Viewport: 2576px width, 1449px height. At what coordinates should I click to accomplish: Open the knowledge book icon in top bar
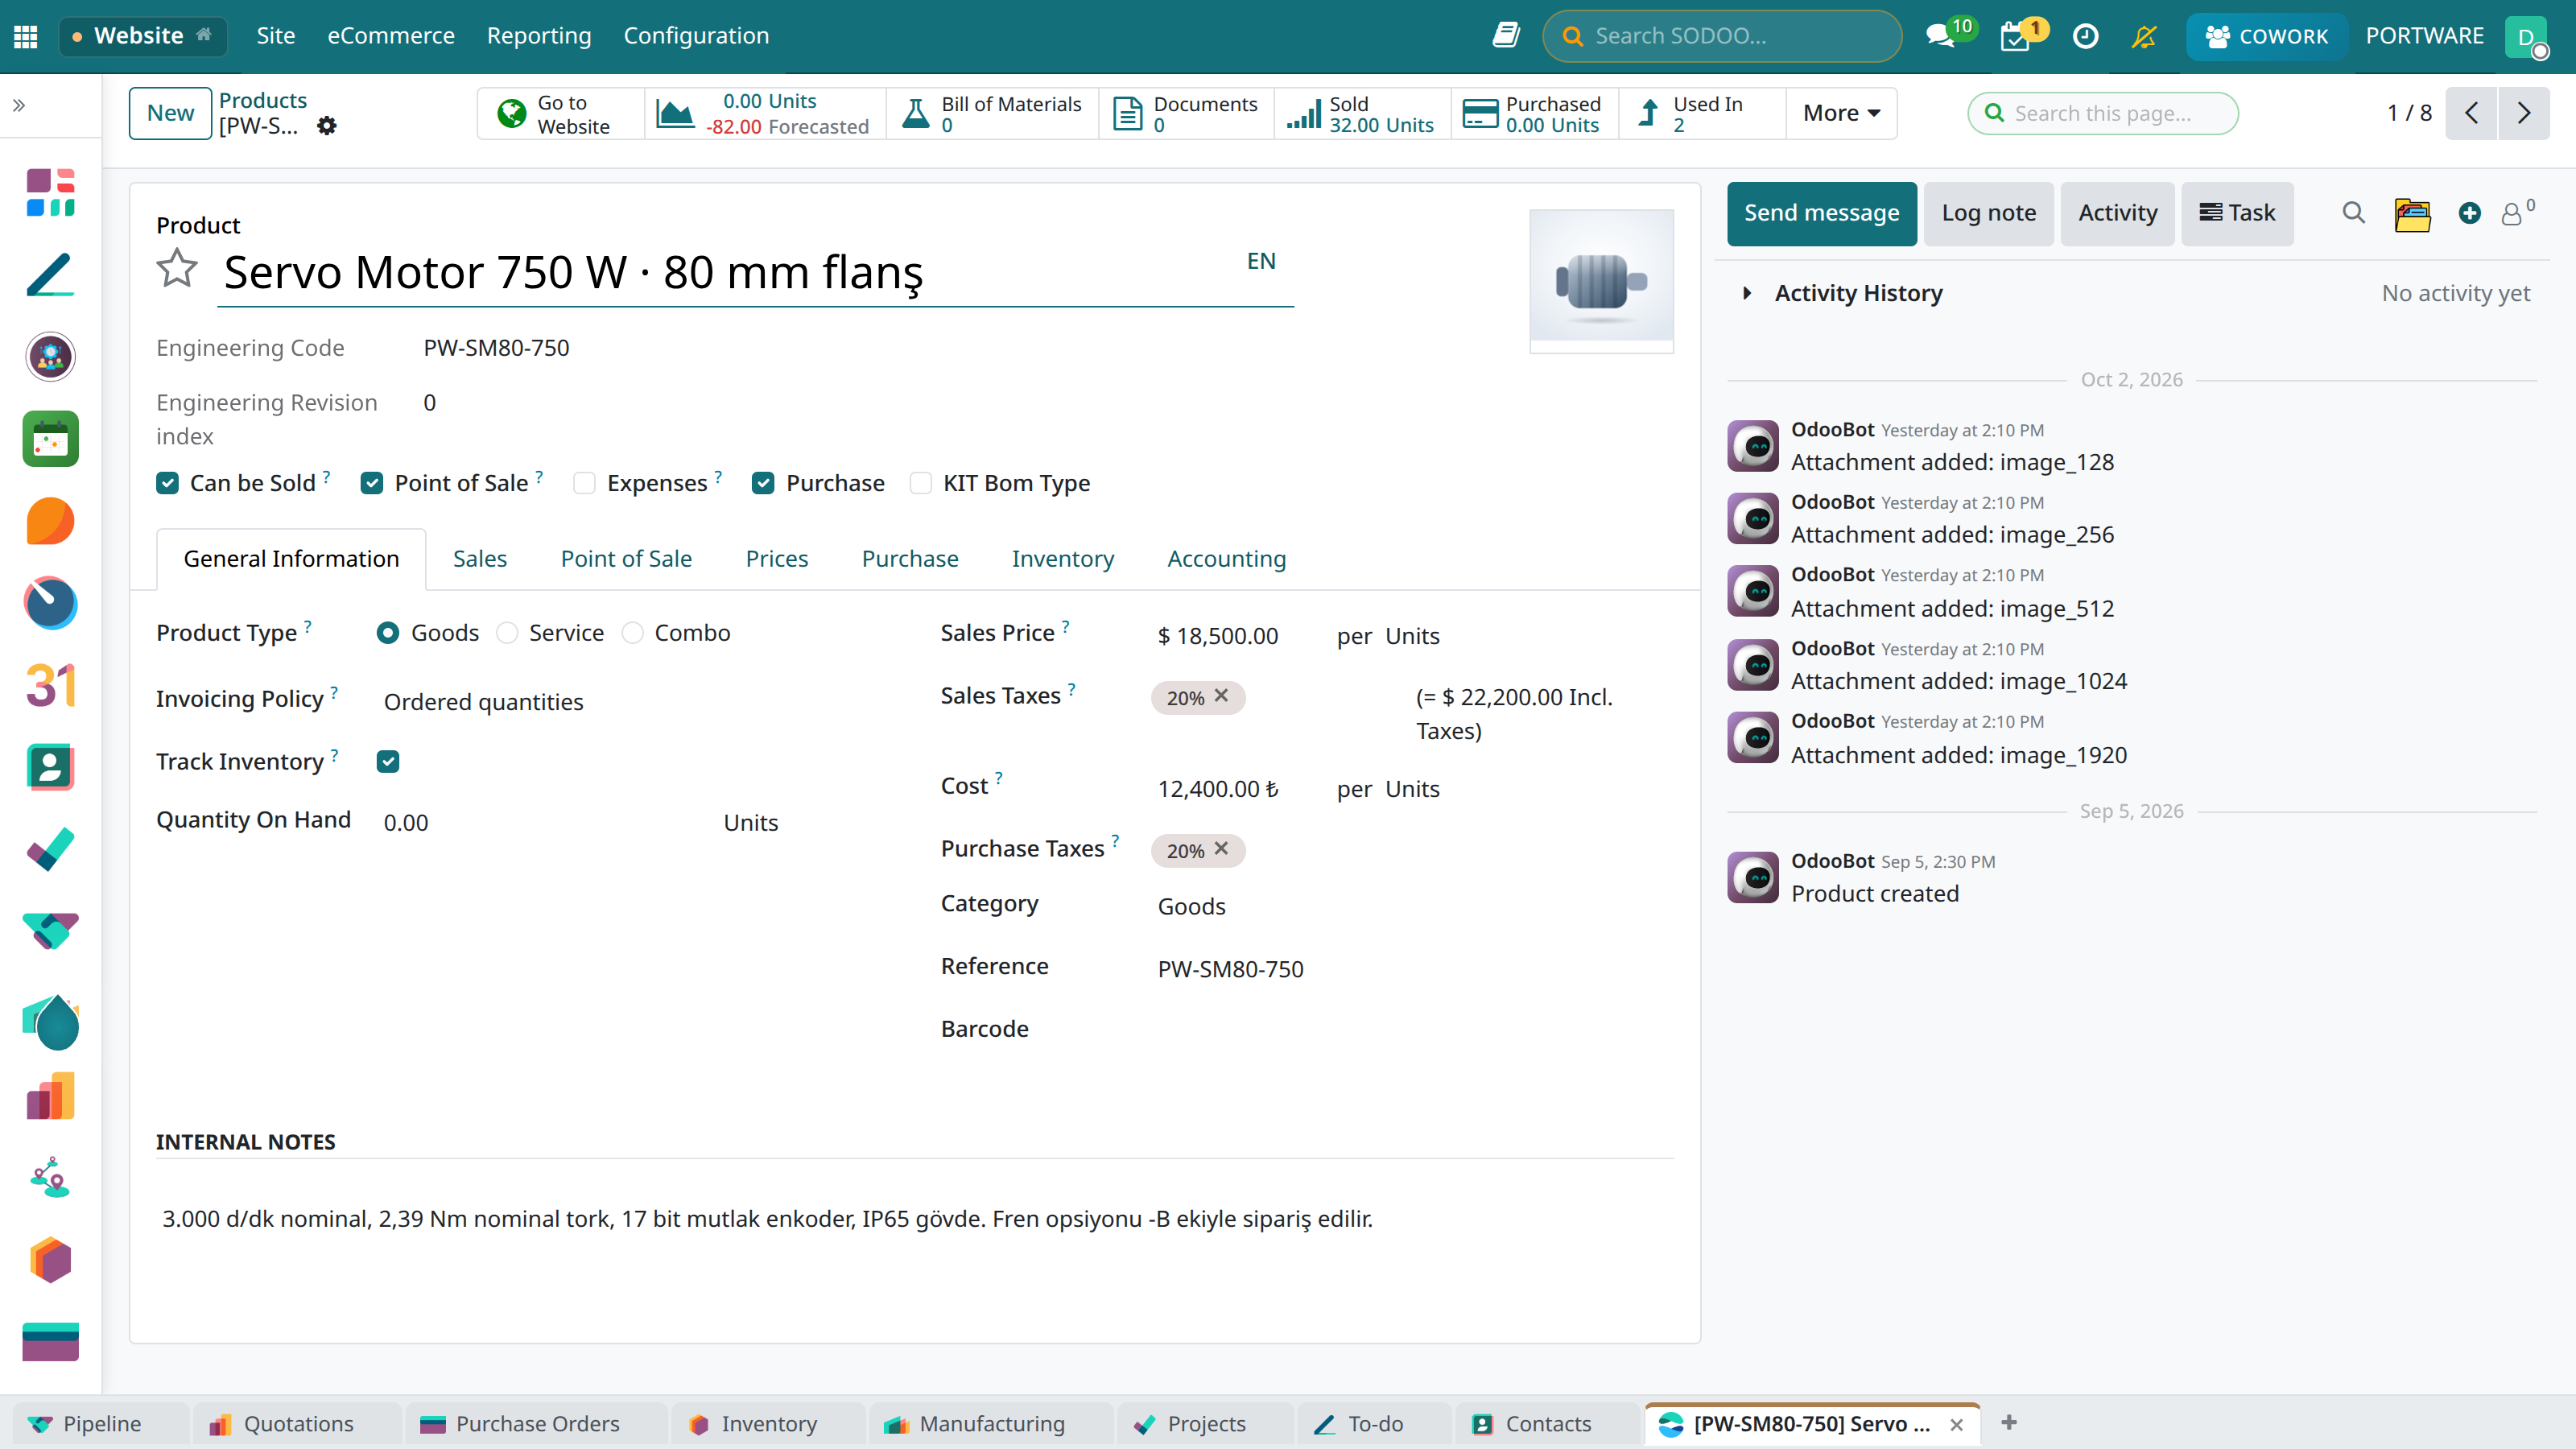coord(1506,36)
